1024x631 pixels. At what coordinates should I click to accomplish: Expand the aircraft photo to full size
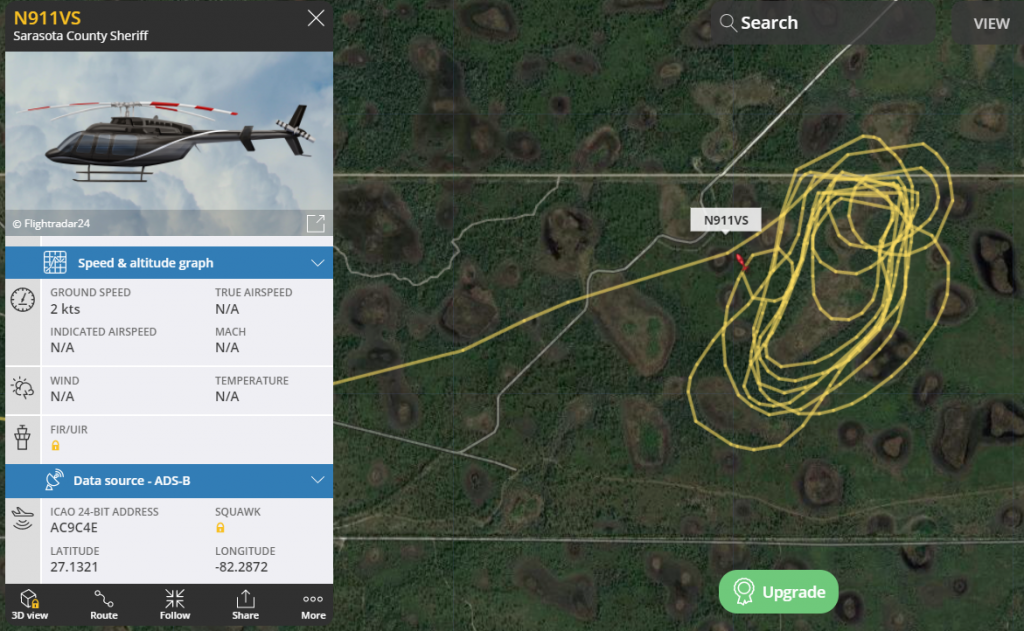[315, 223]
